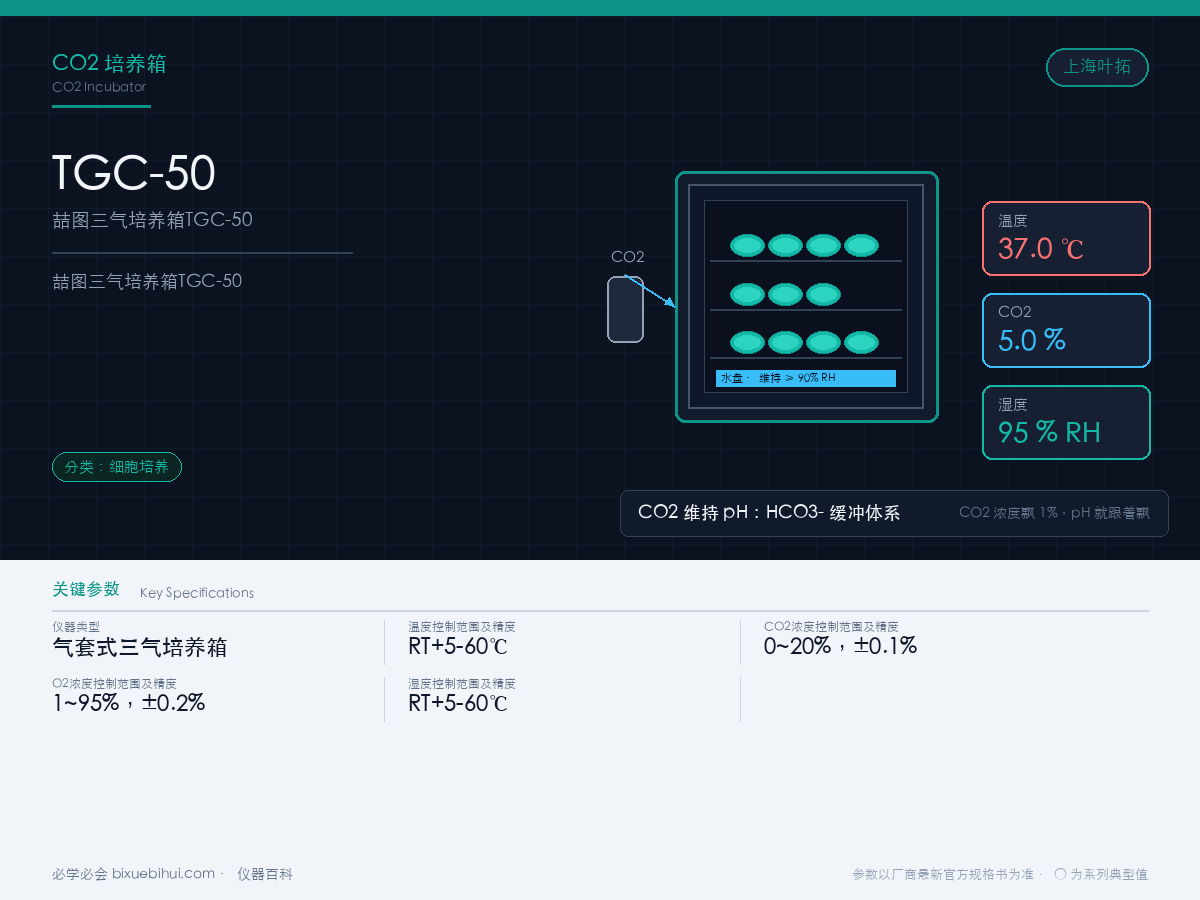Click the blue CO2 inlet arrow
This screenshot has height=900, width=1200.
[x=657, y=293]
